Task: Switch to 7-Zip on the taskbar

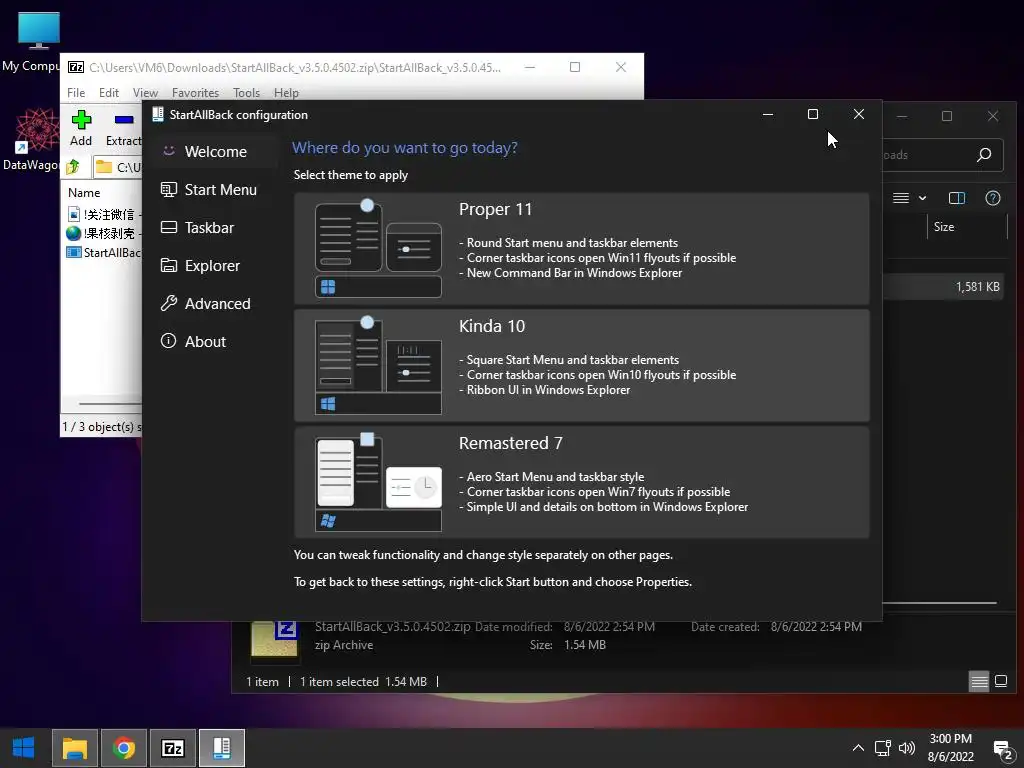Action: [172, 748]
